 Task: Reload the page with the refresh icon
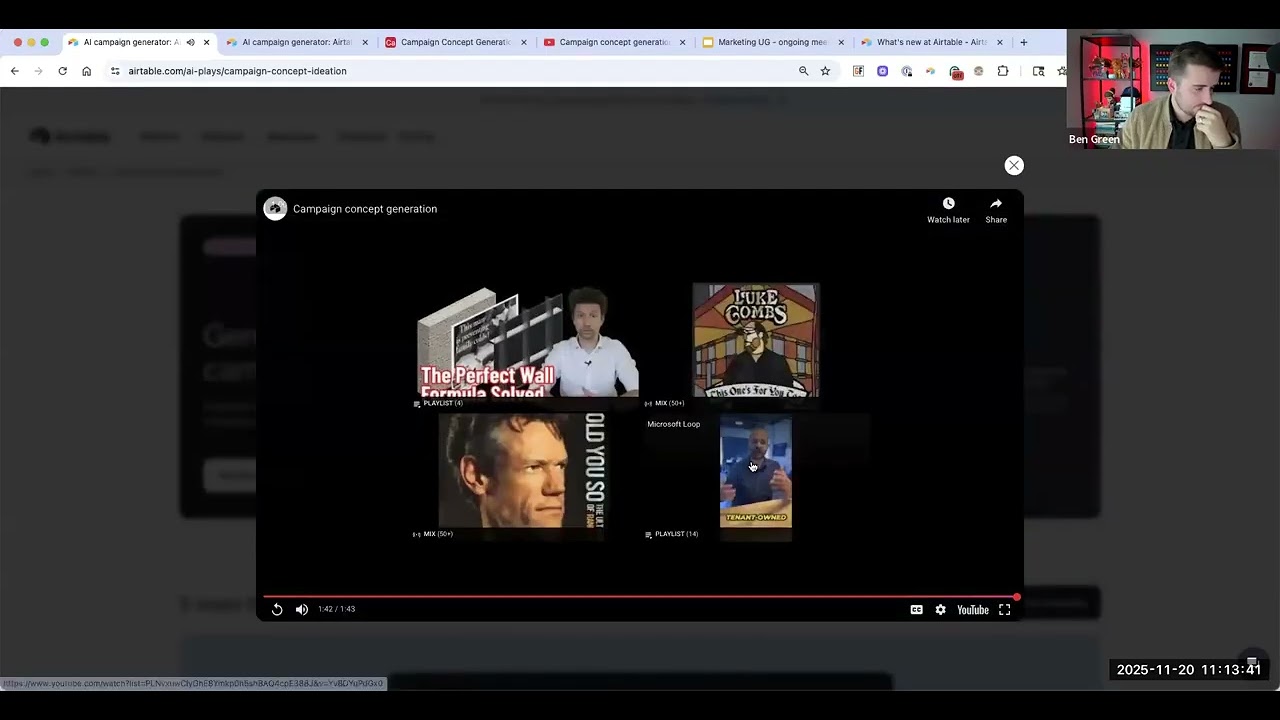[x=62, y=71]
